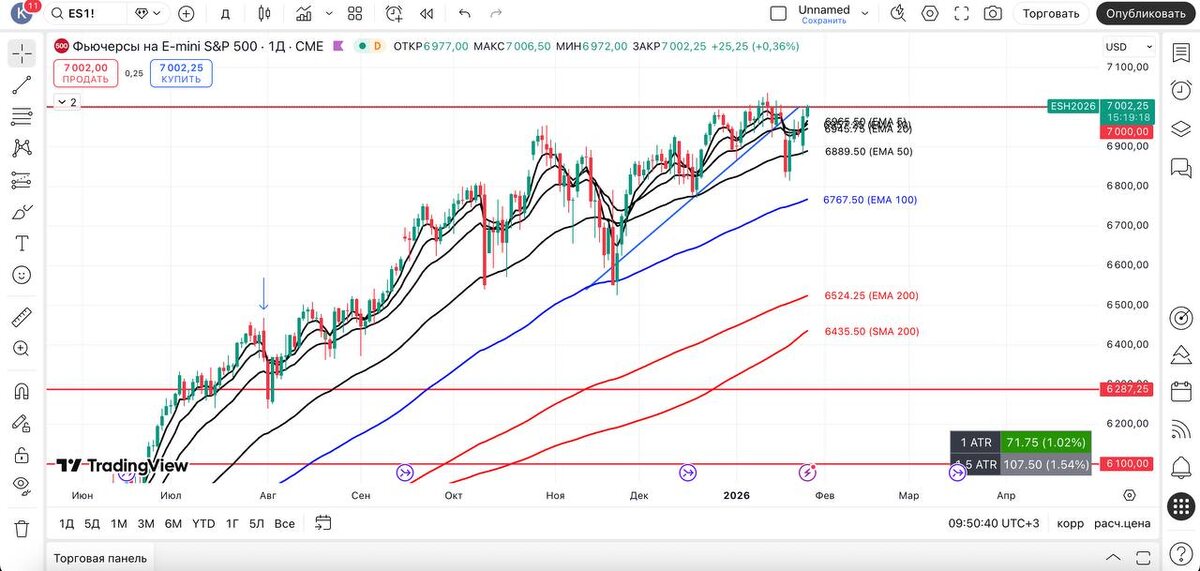Open the indicator templates grid
The height and width of the screenshot is (571, 1200).
tap(355, 13)
